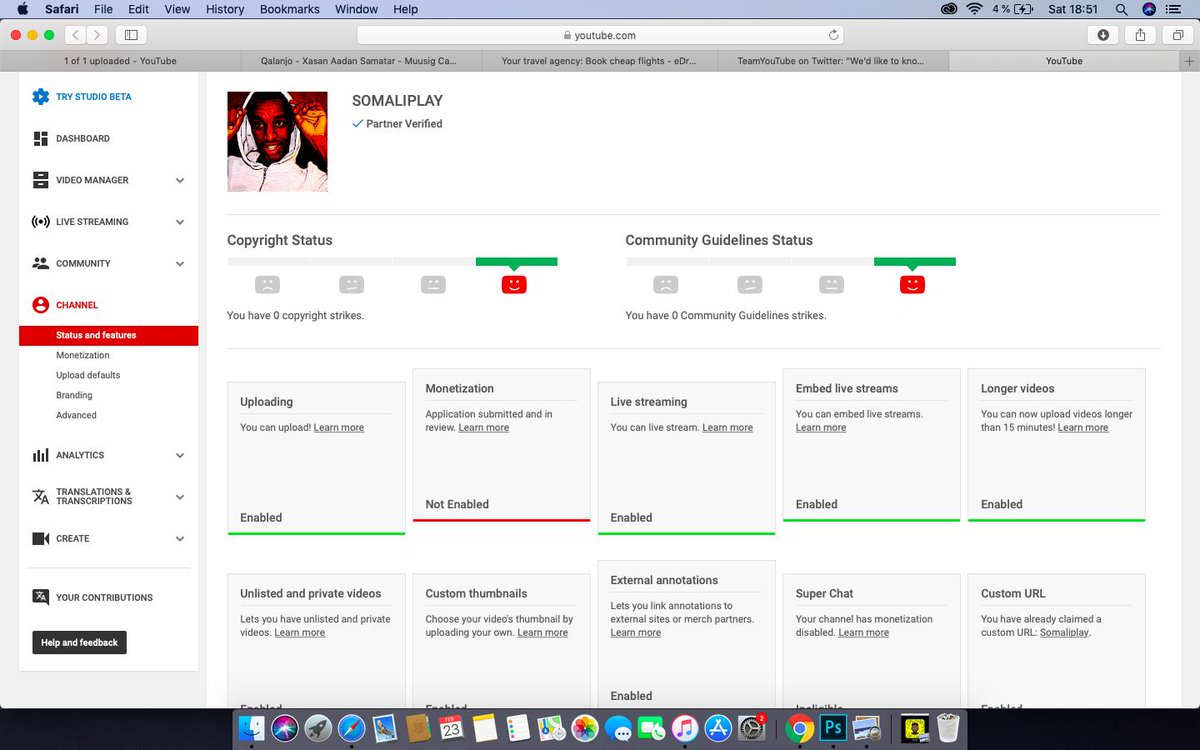Open Google Chrome from the Dock

pyautogui.click(x=798, y=728)
